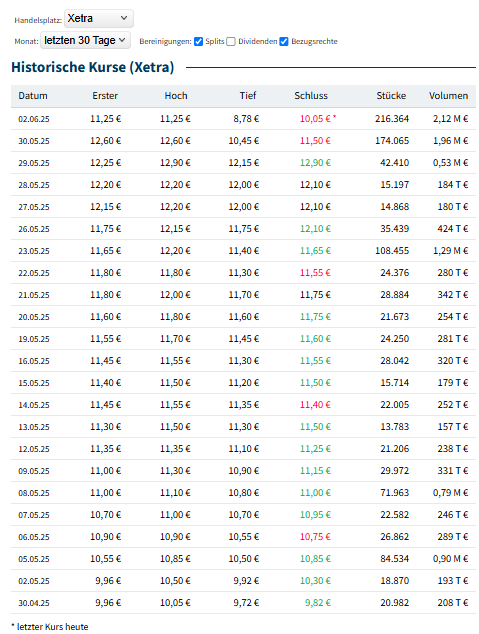
Task: Click Stücke value 13.783
Action: 395,427
